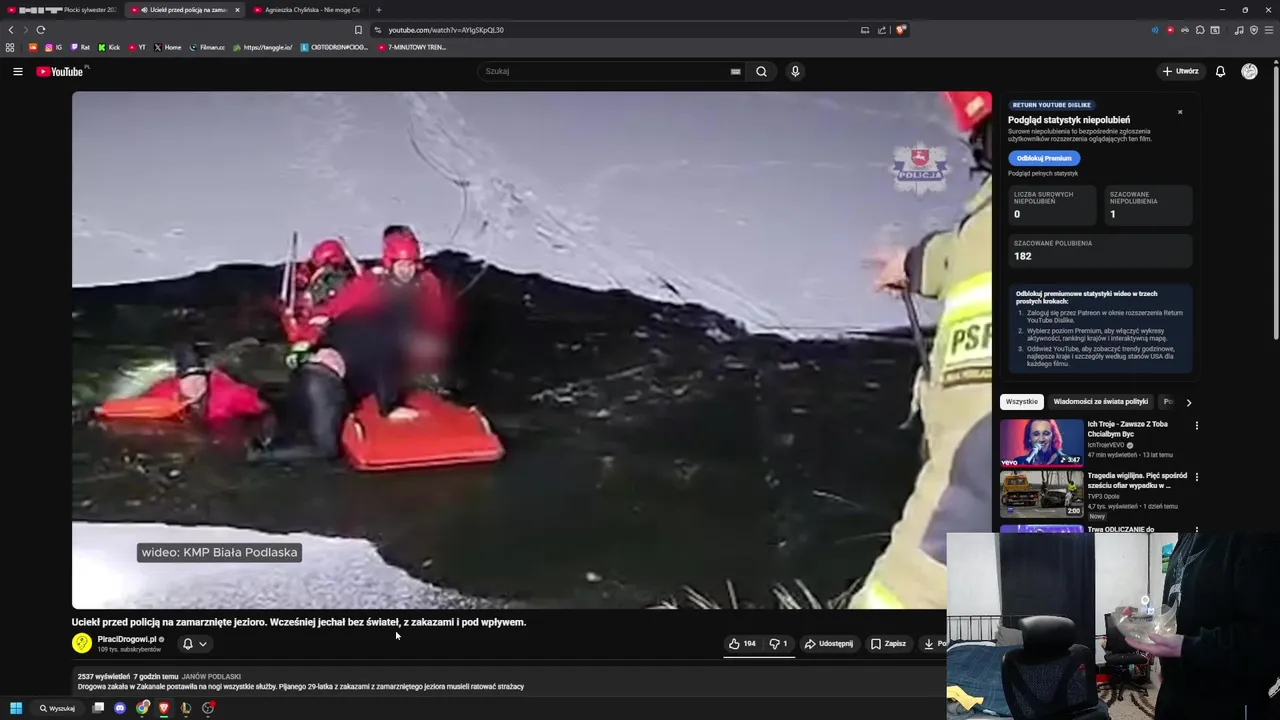Expand the channel notification bell dropdown
Viewport: 1280px width, 720px height.
coord(194,644)
